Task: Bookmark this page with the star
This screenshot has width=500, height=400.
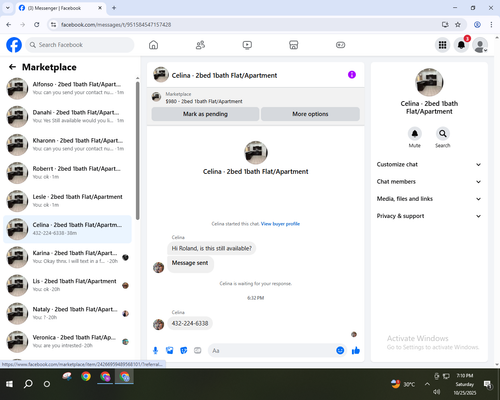Action: pos(458,25)
